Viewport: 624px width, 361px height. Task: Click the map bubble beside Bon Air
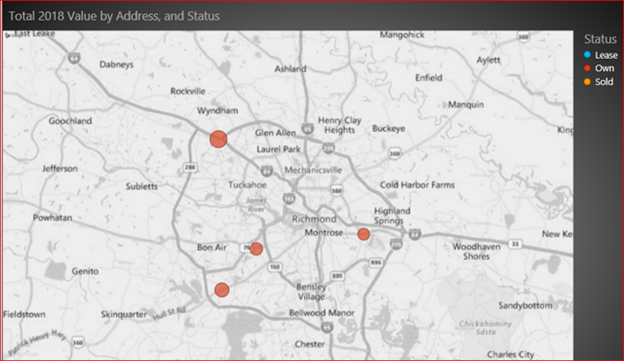click(x=256, y=249)
